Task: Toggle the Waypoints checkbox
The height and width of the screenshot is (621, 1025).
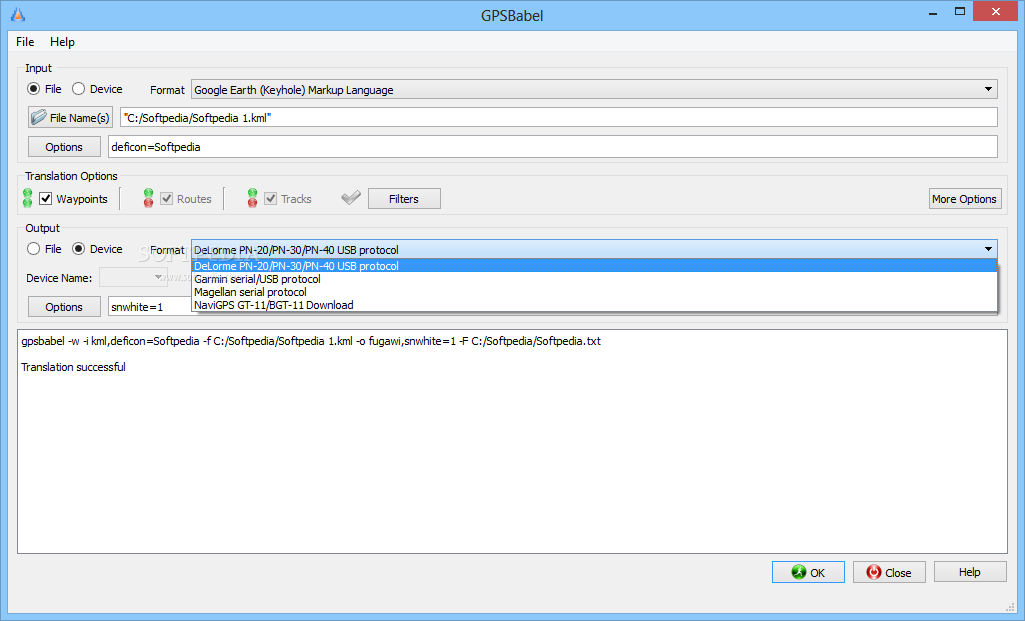Action: (46, 199)
